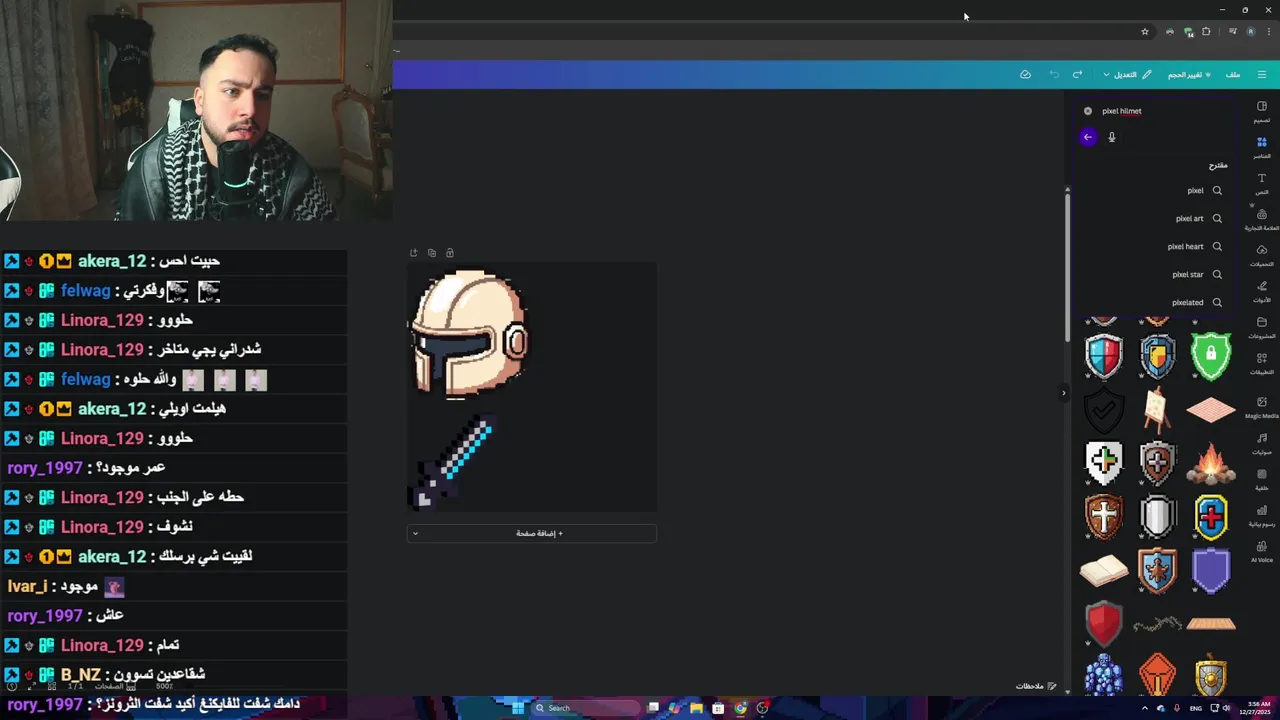
Task: Start voice search with microphone icon
Action: click(1112, 137)
